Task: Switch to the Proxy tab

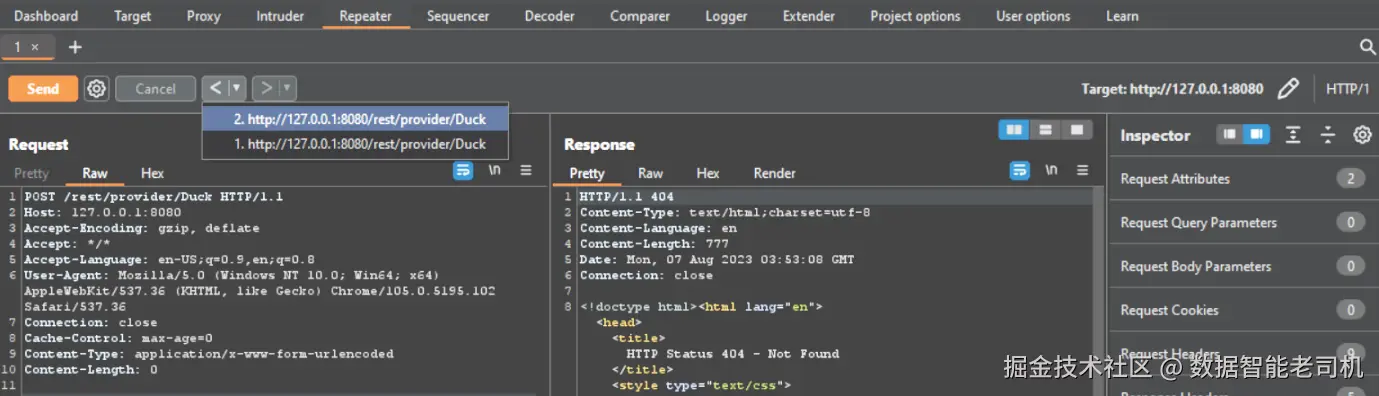Action: (204, 16)
